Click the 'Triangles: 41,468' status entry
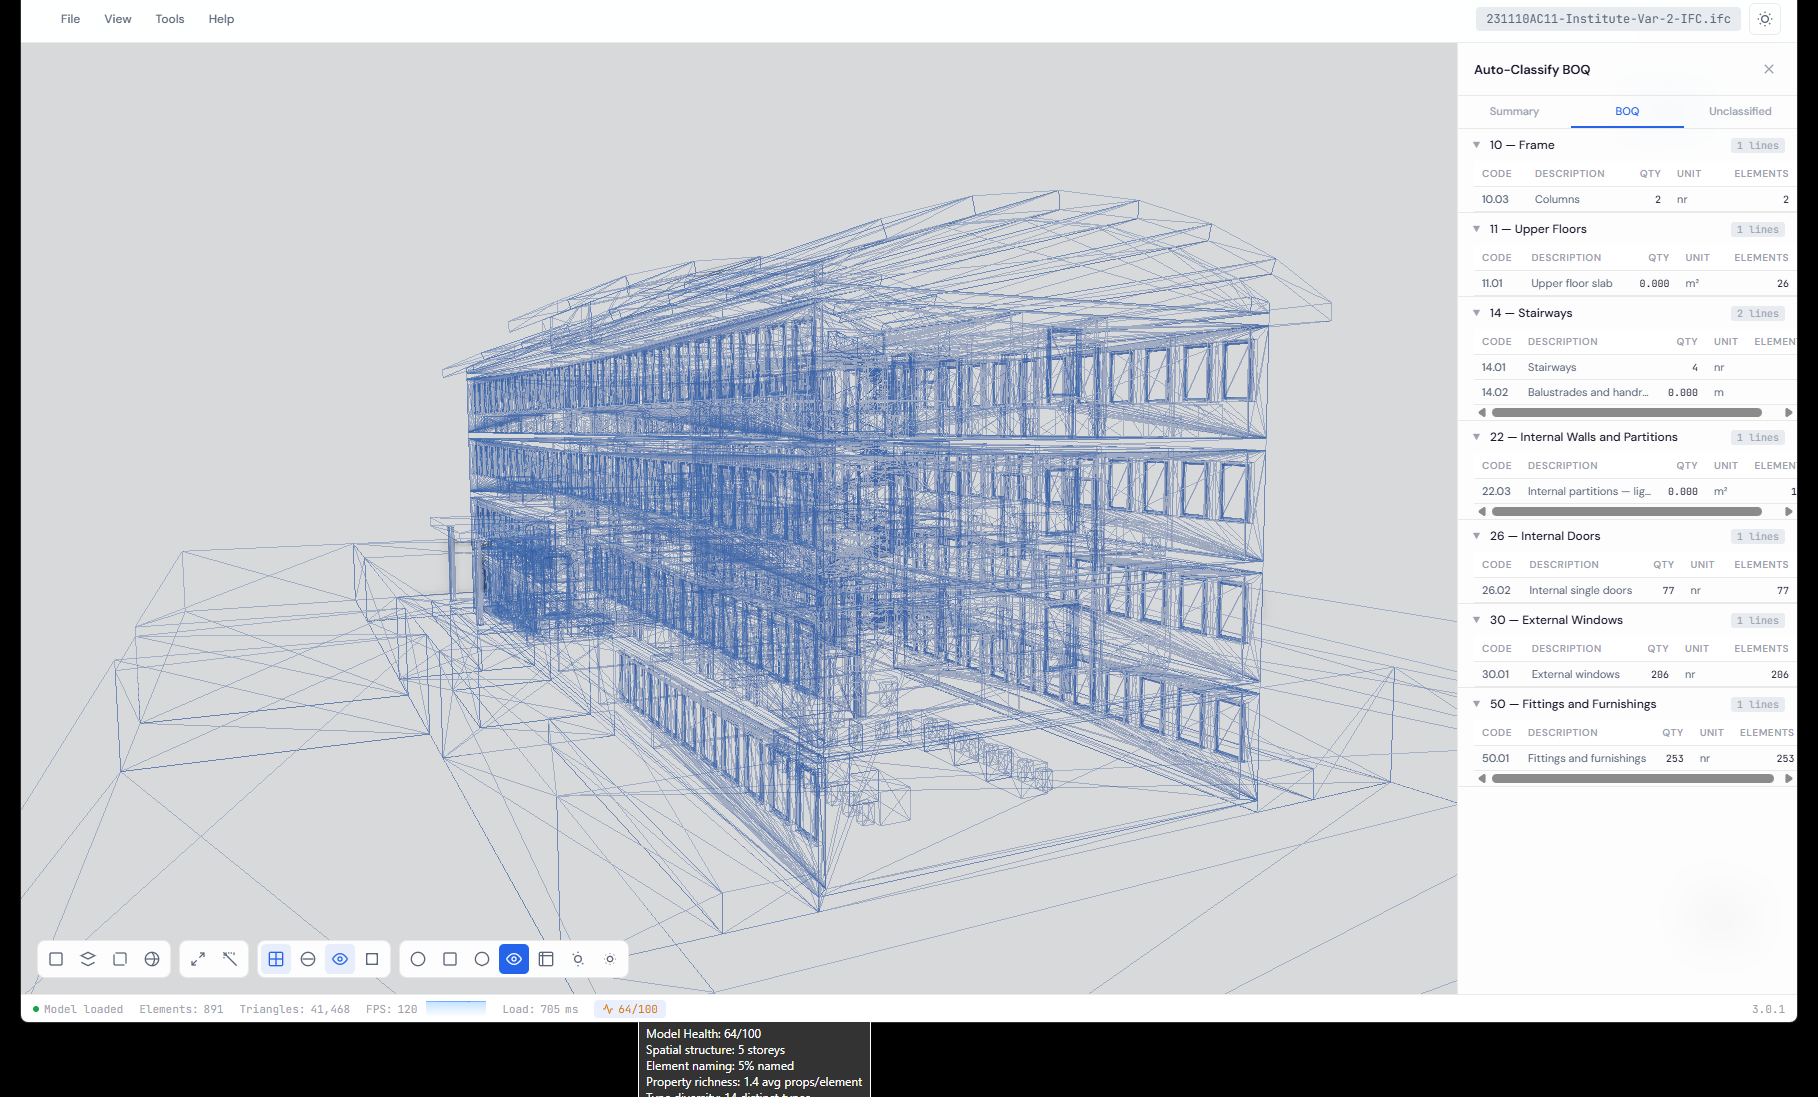 click(x=295, y=1009)
